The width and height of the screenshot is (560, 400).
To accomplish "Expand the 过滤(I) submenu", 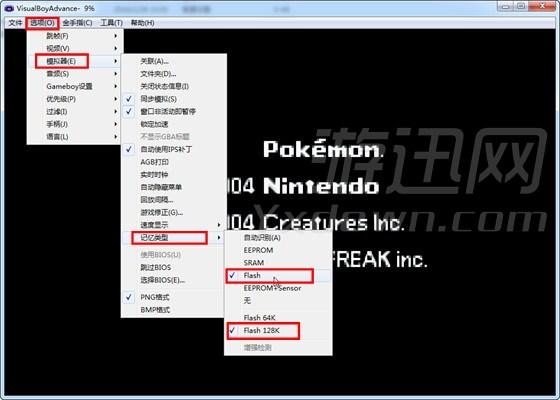I will point(75,112).
